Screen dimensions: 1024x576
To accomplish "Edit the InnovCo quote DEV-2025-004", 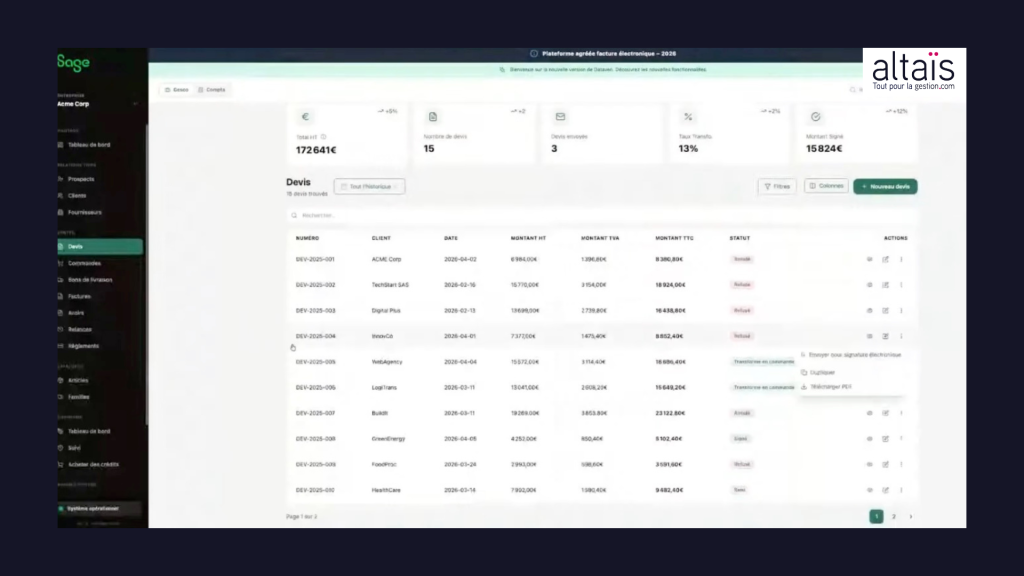I will point(886,336).
